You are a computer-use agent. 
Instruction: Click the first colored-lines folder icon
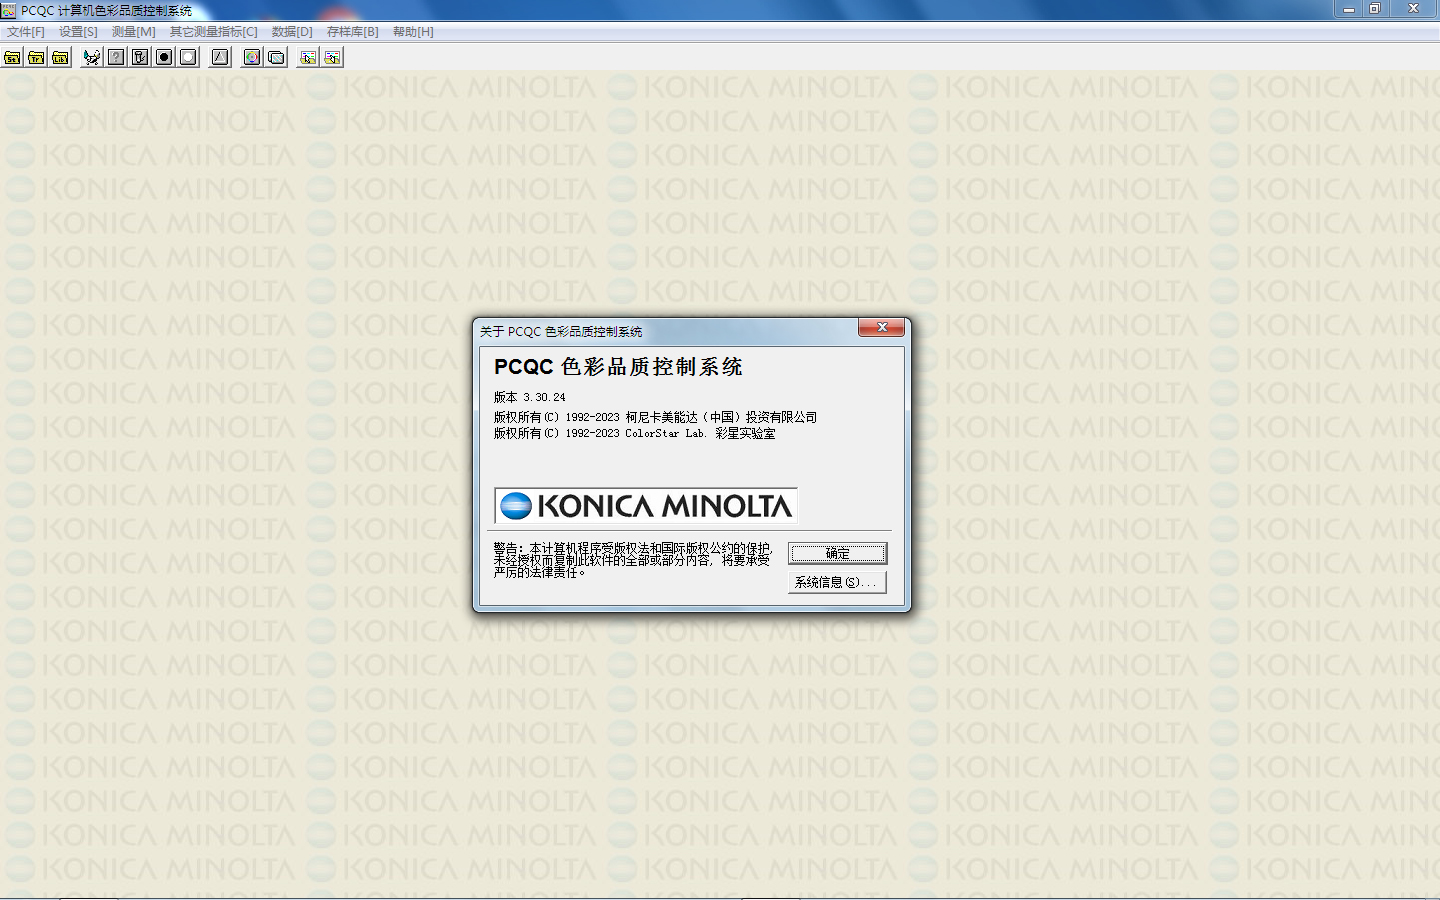point(308,57)
